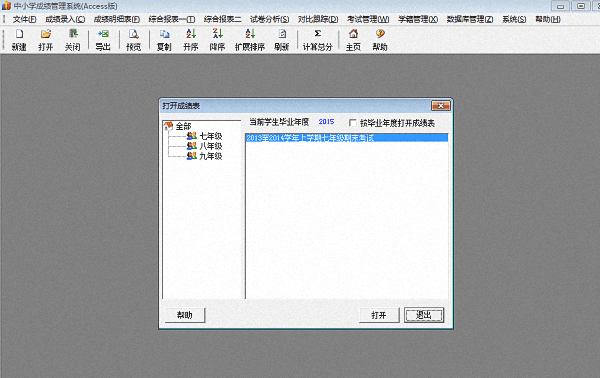The image size is (600, 378).
Task: Open the 对比跟踪(D) menu
Action: [318, 19]
